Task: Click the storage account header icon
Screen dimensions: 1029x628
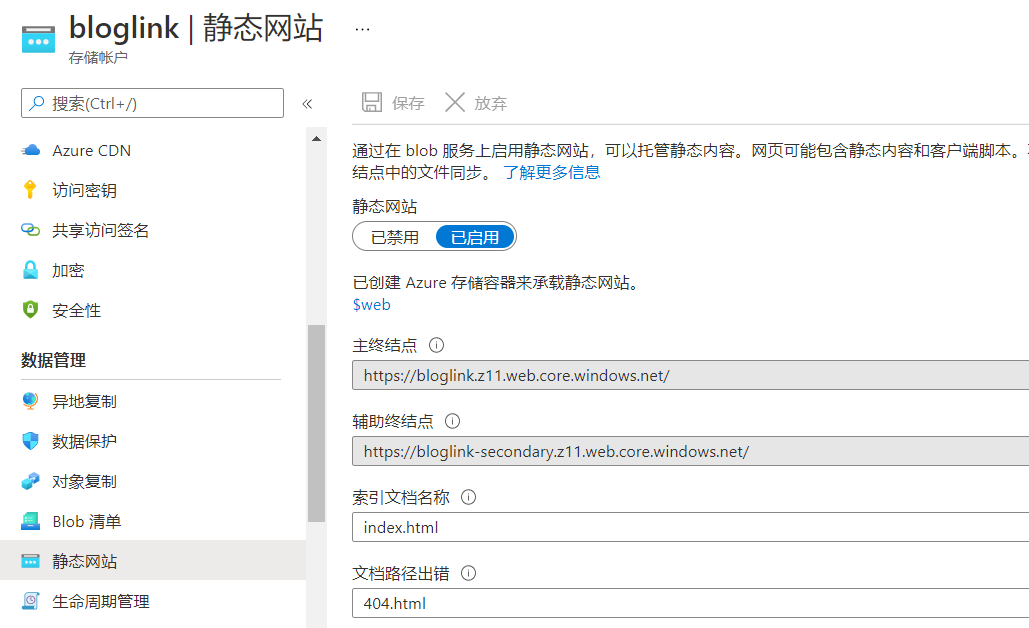Action: click(38, 39)
